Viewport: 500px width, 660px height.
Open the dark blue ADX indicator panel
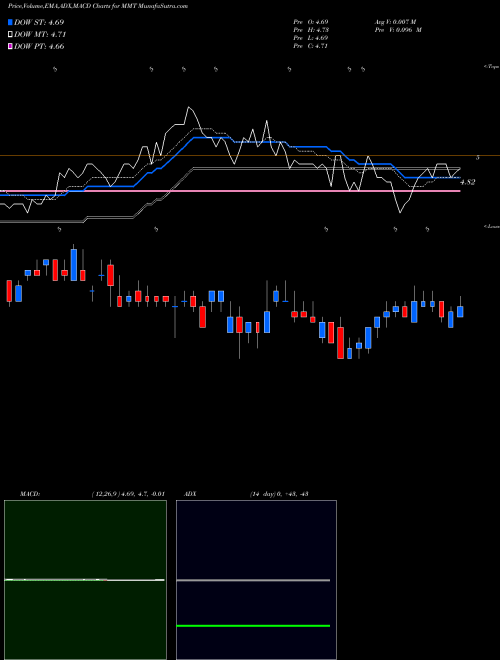pos(256,580)
